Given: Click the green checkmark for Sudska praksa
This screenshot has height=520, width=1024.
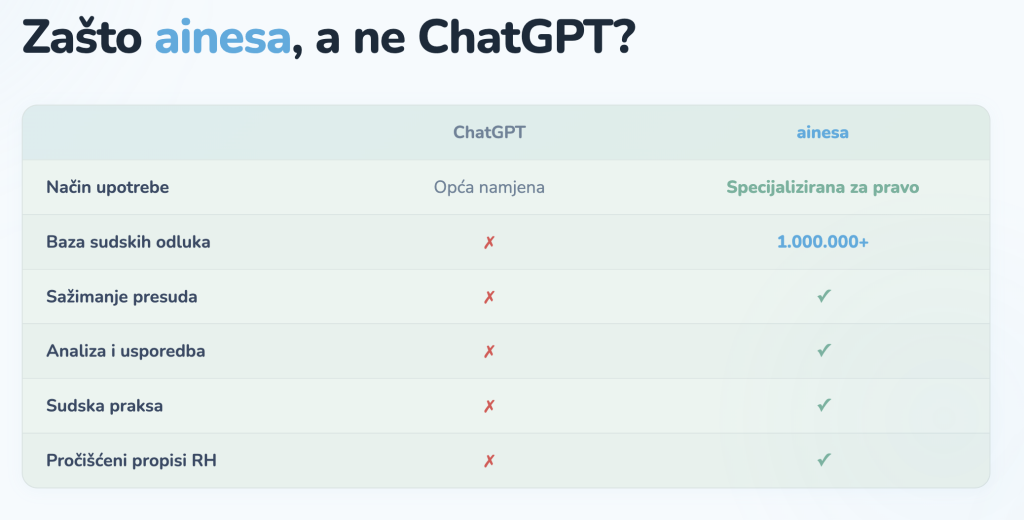Looking at the screenshot, I should pyautogui.click(x=823, y=406).
